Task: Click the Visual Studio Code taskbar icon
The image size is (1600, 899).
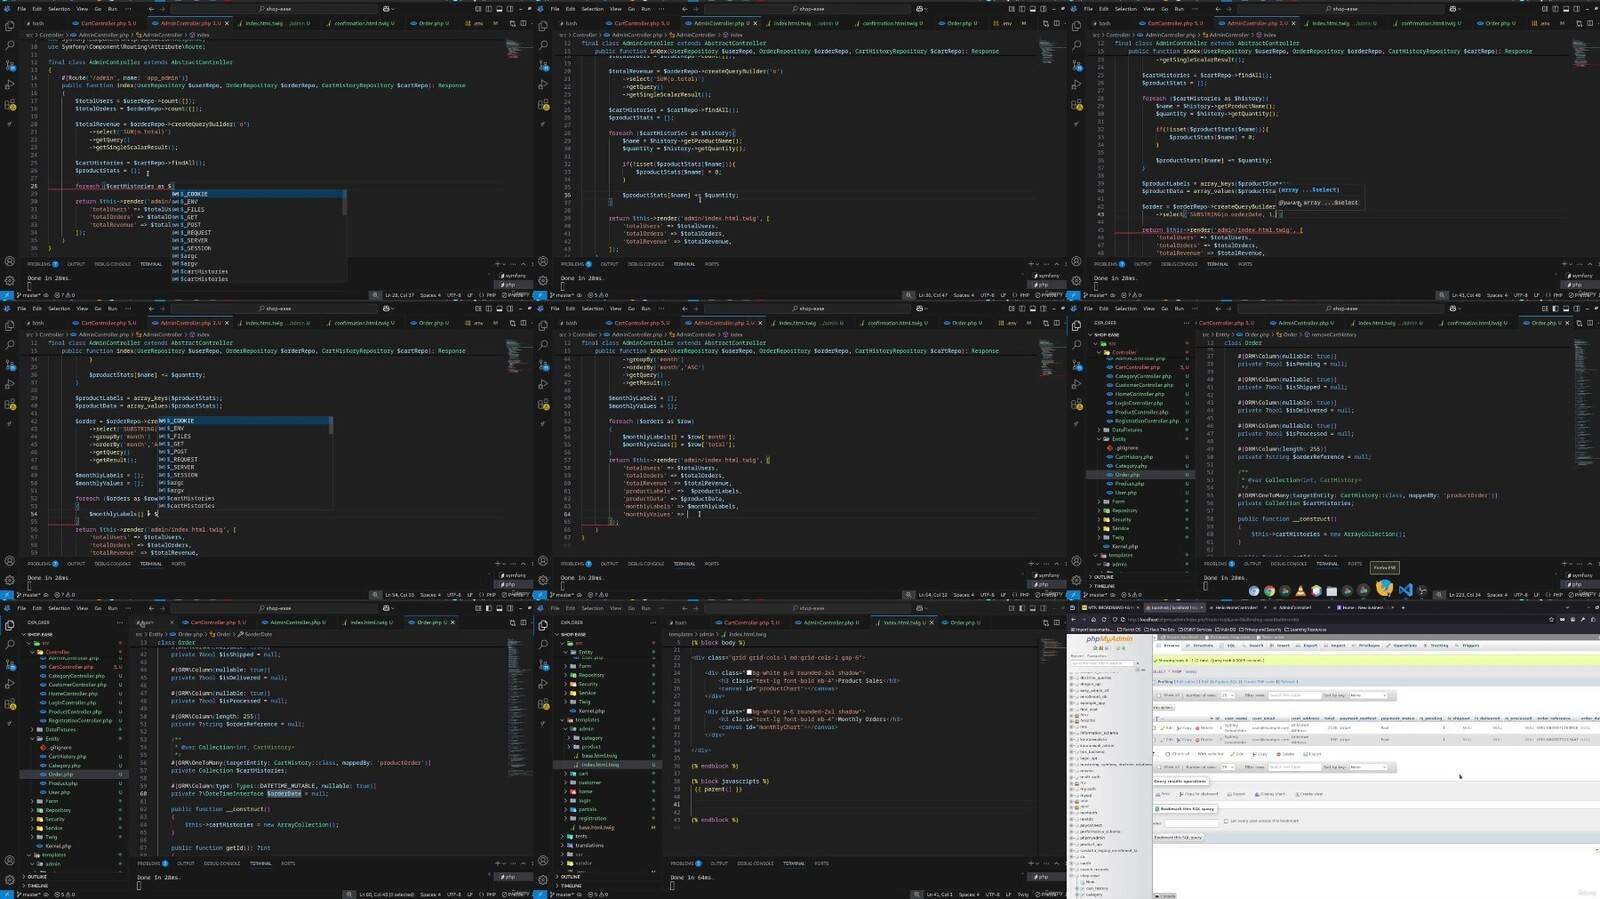Action: [1405, 591]
